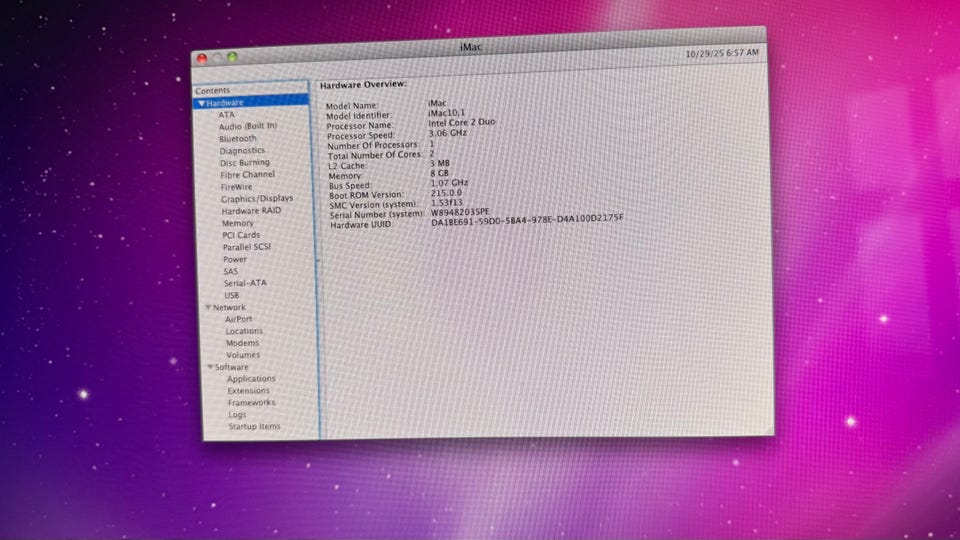Screen dimensions: 960x540
Task: Click the Hardware UUID value
Action: point(527,220)
